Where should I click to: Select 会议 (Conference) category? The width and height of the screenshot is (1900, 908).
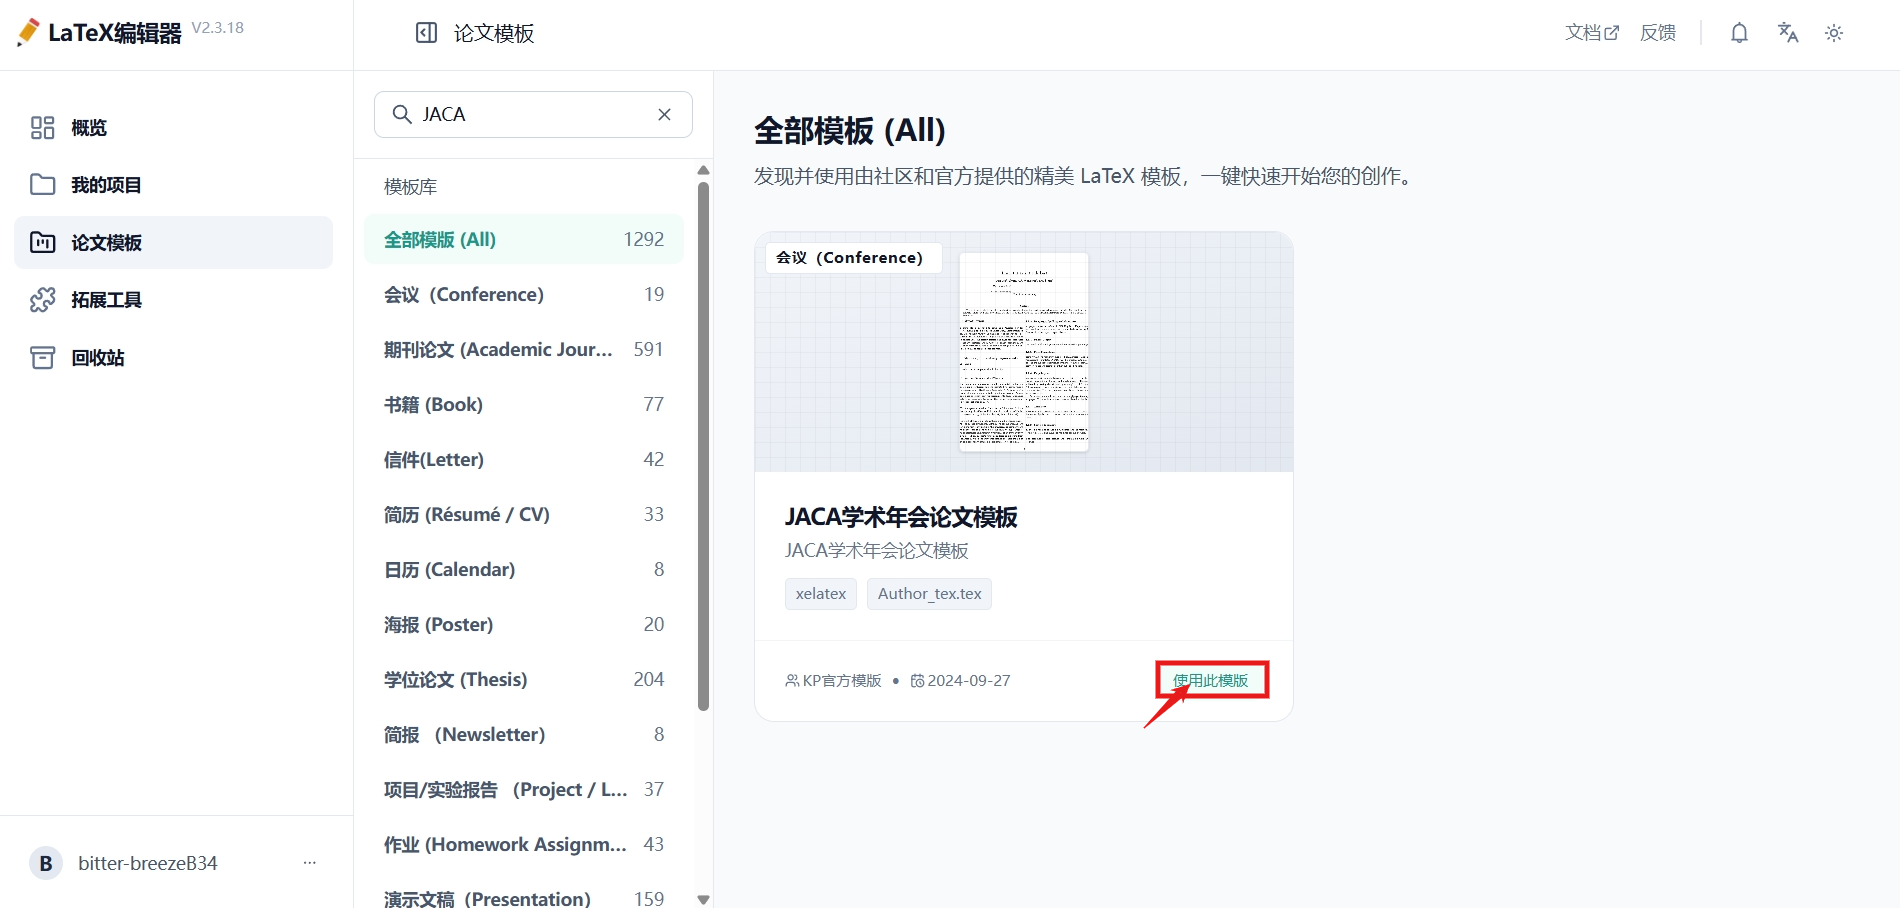[x=524, y=294]
